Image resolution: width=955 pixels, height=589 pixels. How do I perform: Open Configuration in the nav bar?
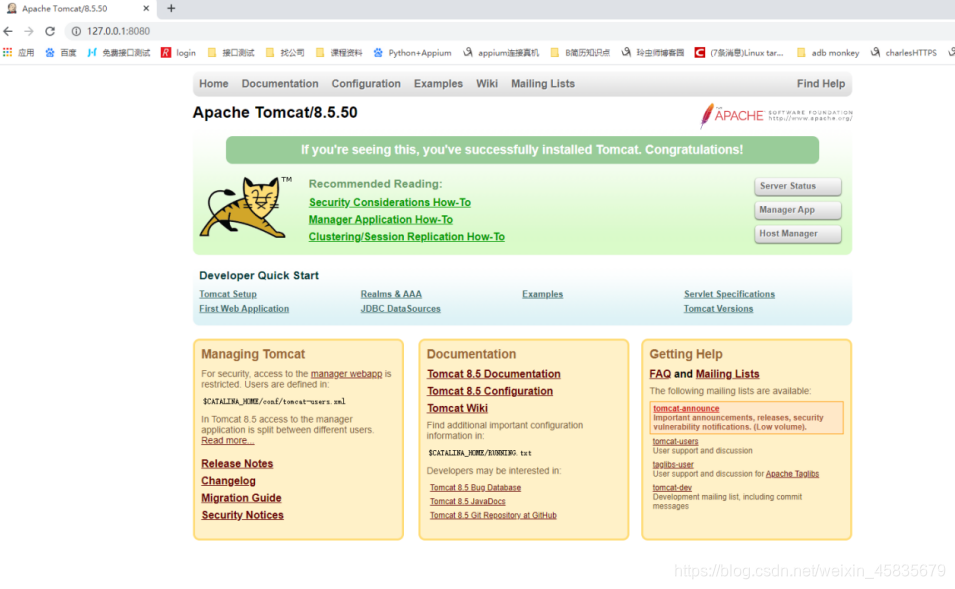pyautogui.click(x=366, y=83)
